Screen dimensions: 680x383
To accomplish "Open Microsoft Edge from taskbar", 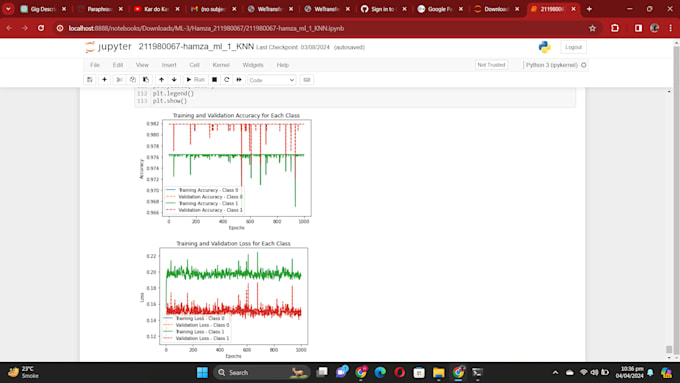I will point(380,372).
